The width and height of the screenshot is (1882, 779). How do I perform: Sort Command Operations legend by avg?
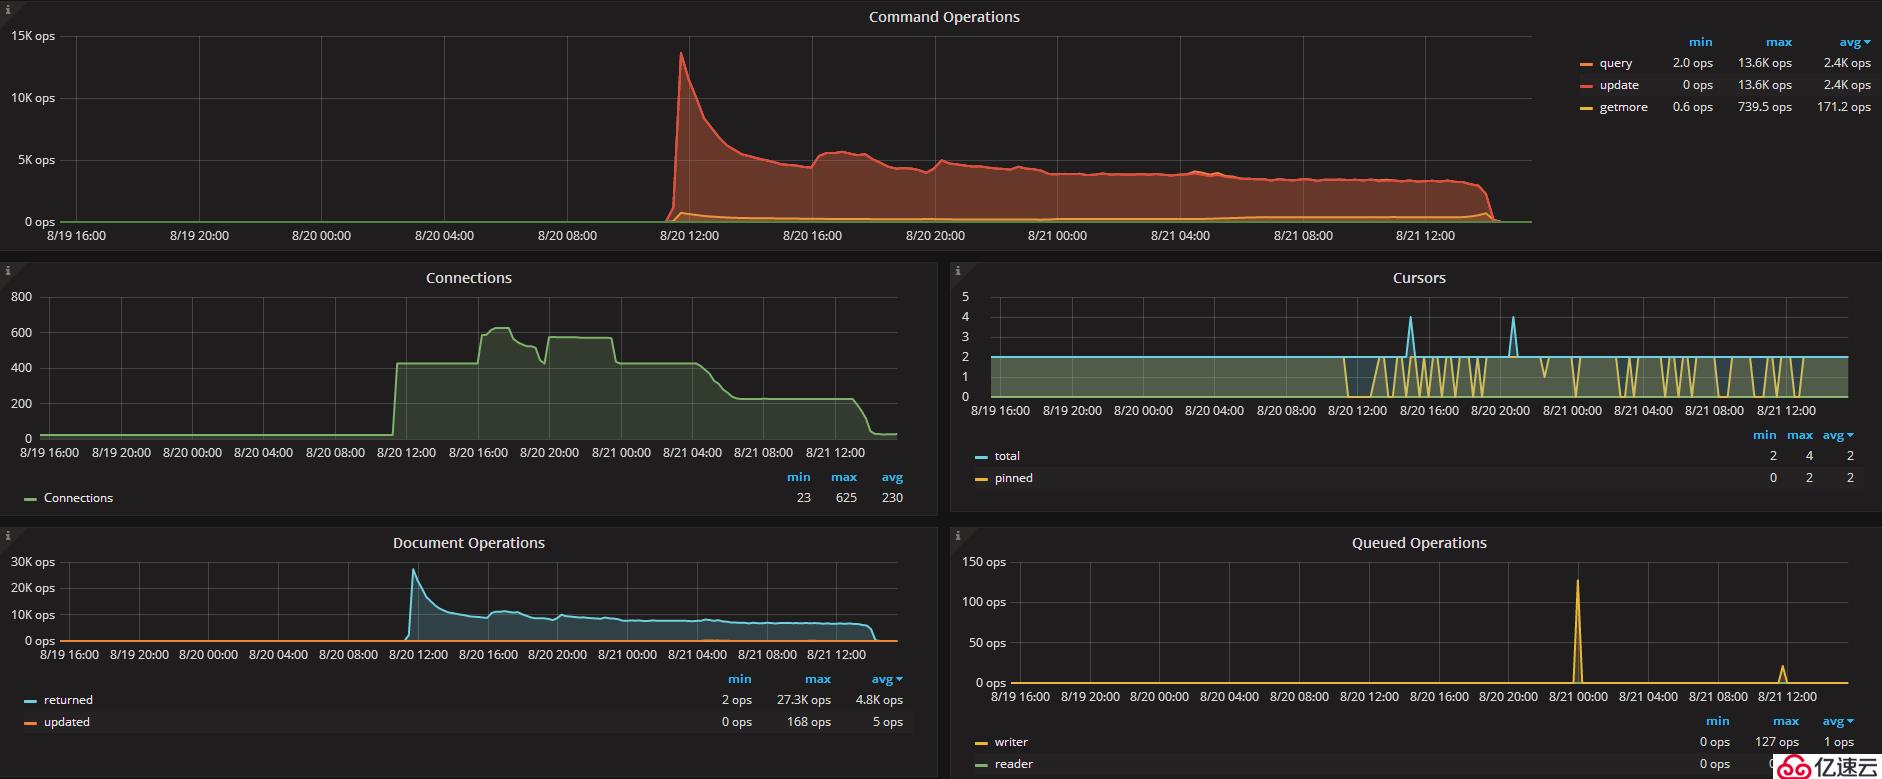pyautogui.click(x=1854, y=42)
